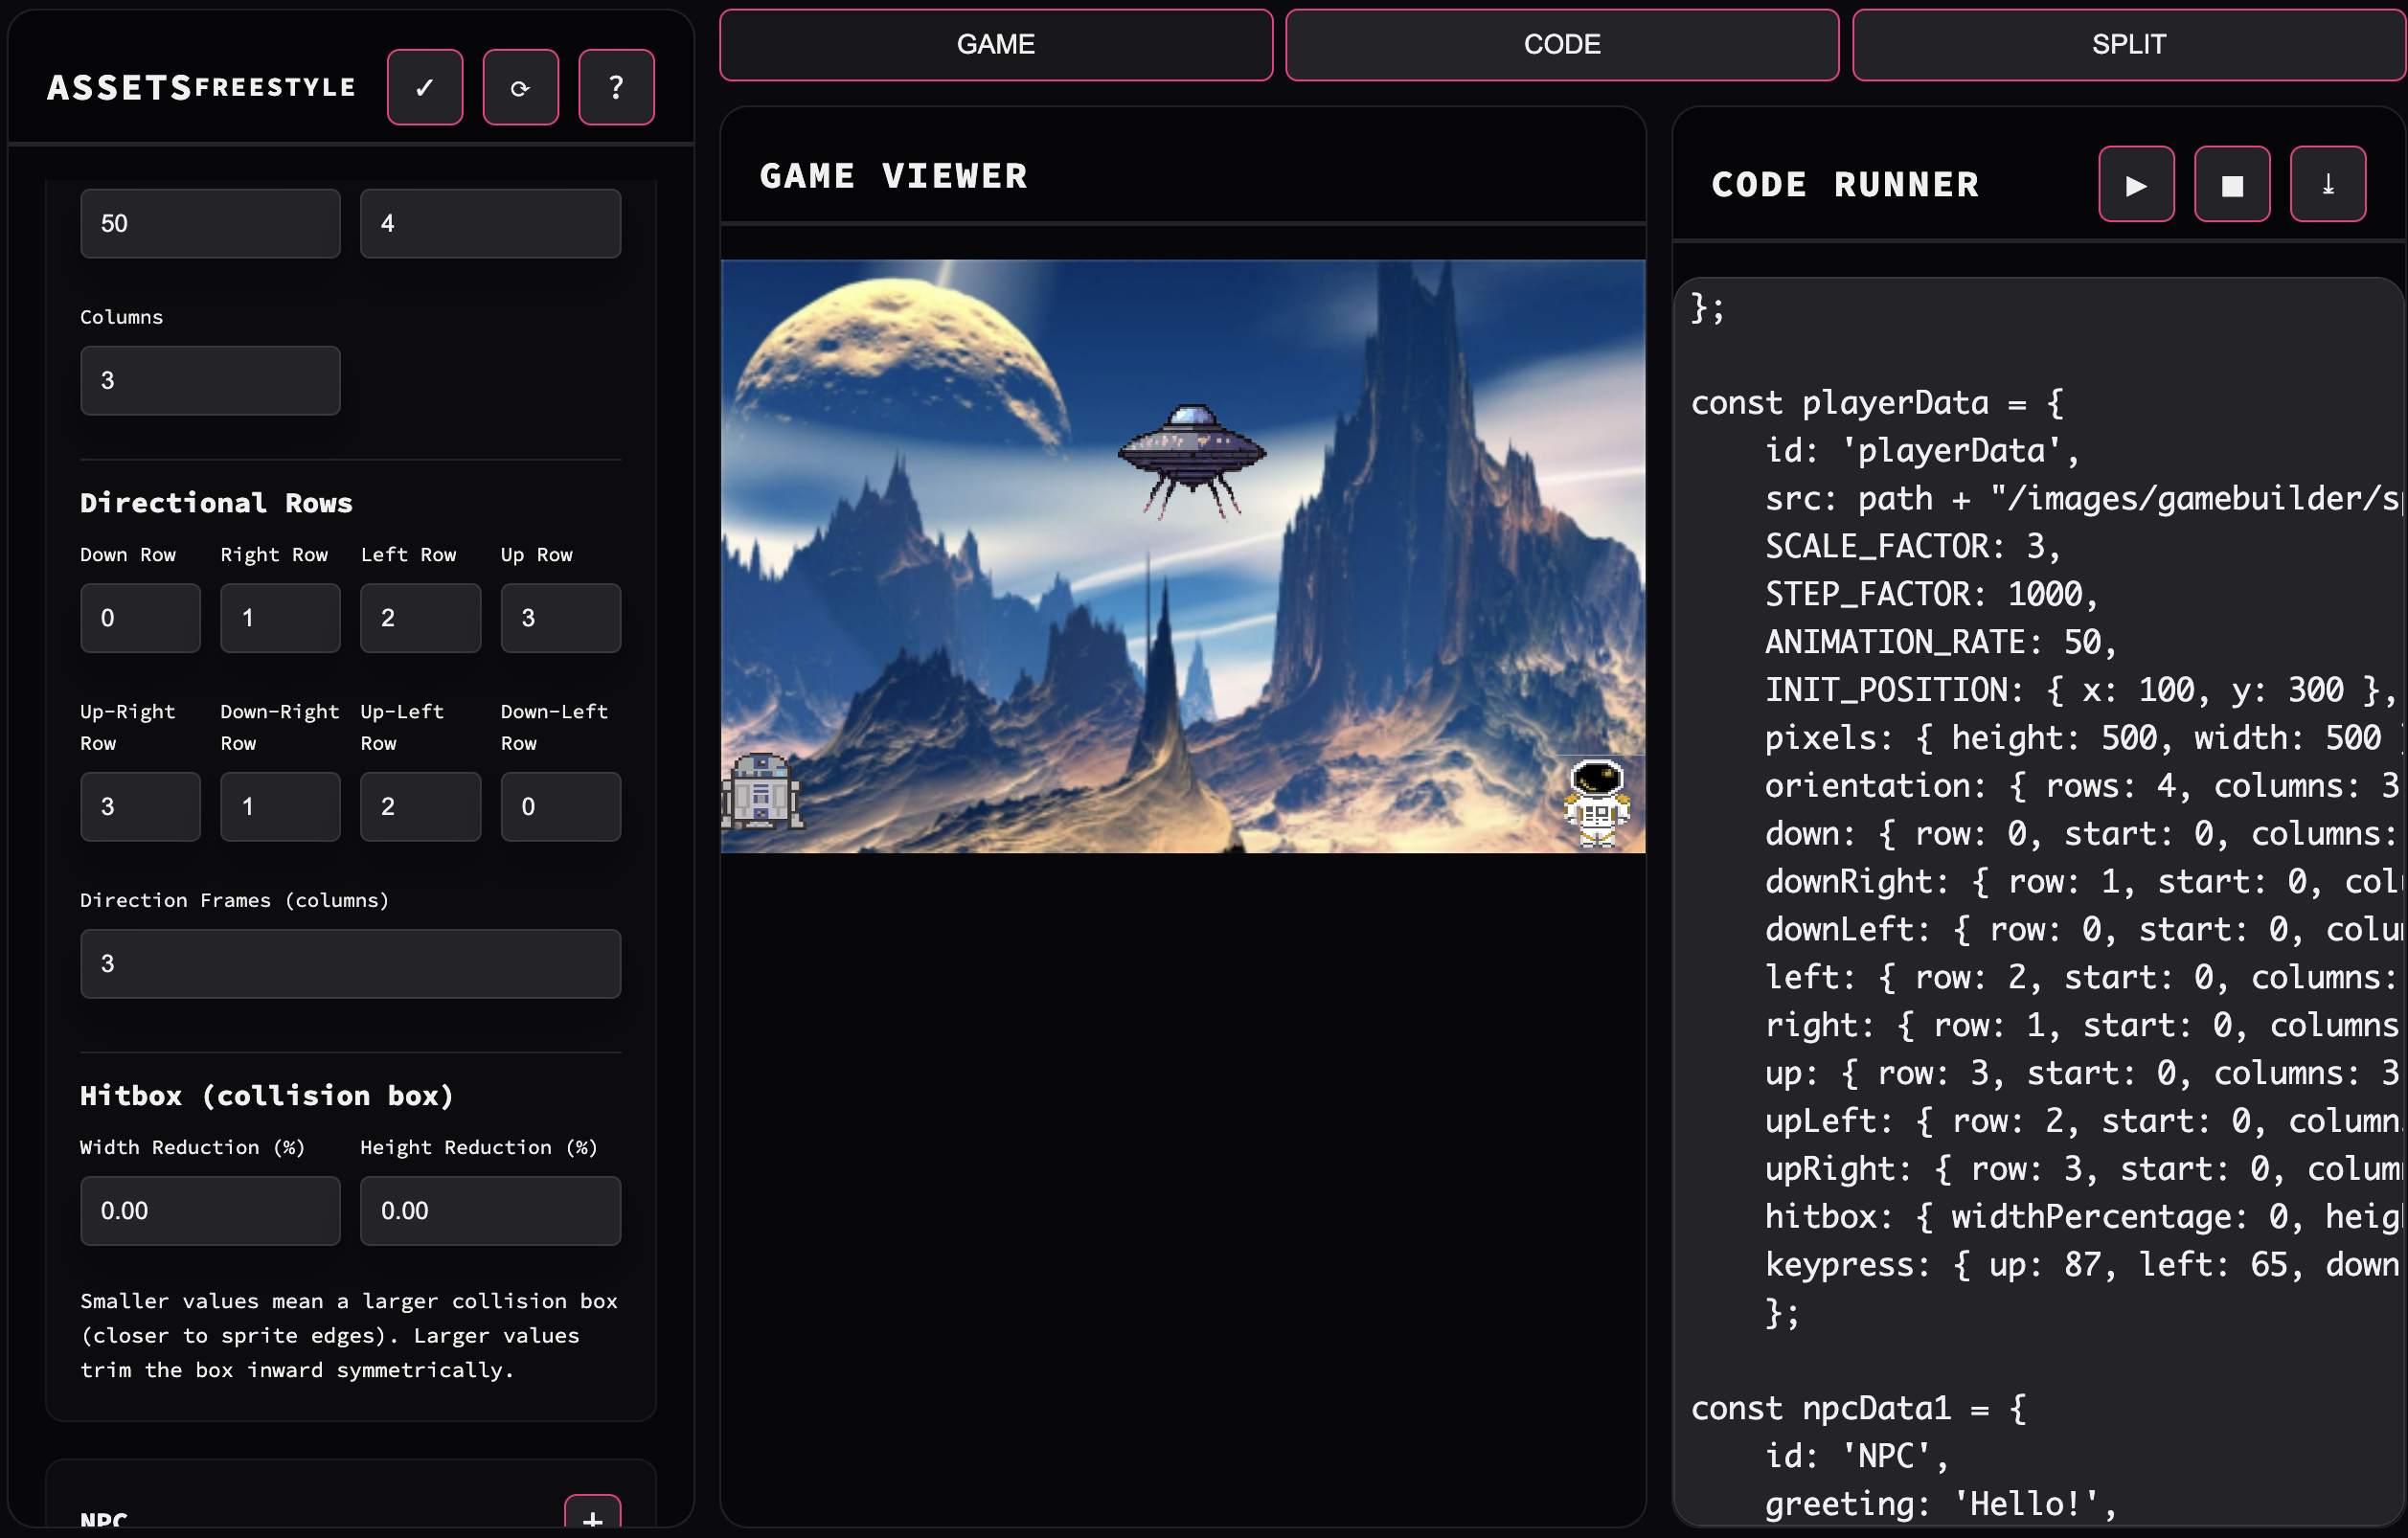Stop code execution using the square icon
Screen dimensions: 2408x1538
[2232, 184]
